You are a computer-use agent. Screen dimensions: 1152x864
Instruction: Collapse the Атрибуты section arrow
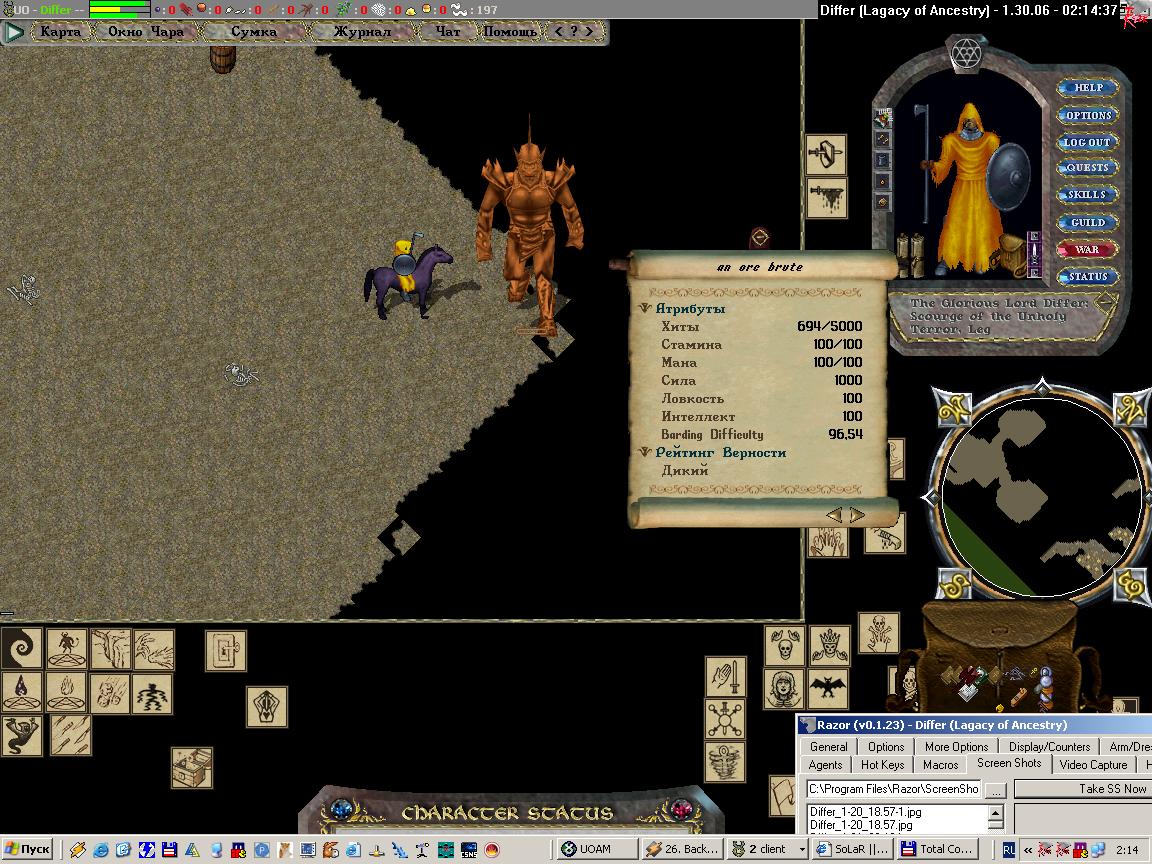point(646,309)
